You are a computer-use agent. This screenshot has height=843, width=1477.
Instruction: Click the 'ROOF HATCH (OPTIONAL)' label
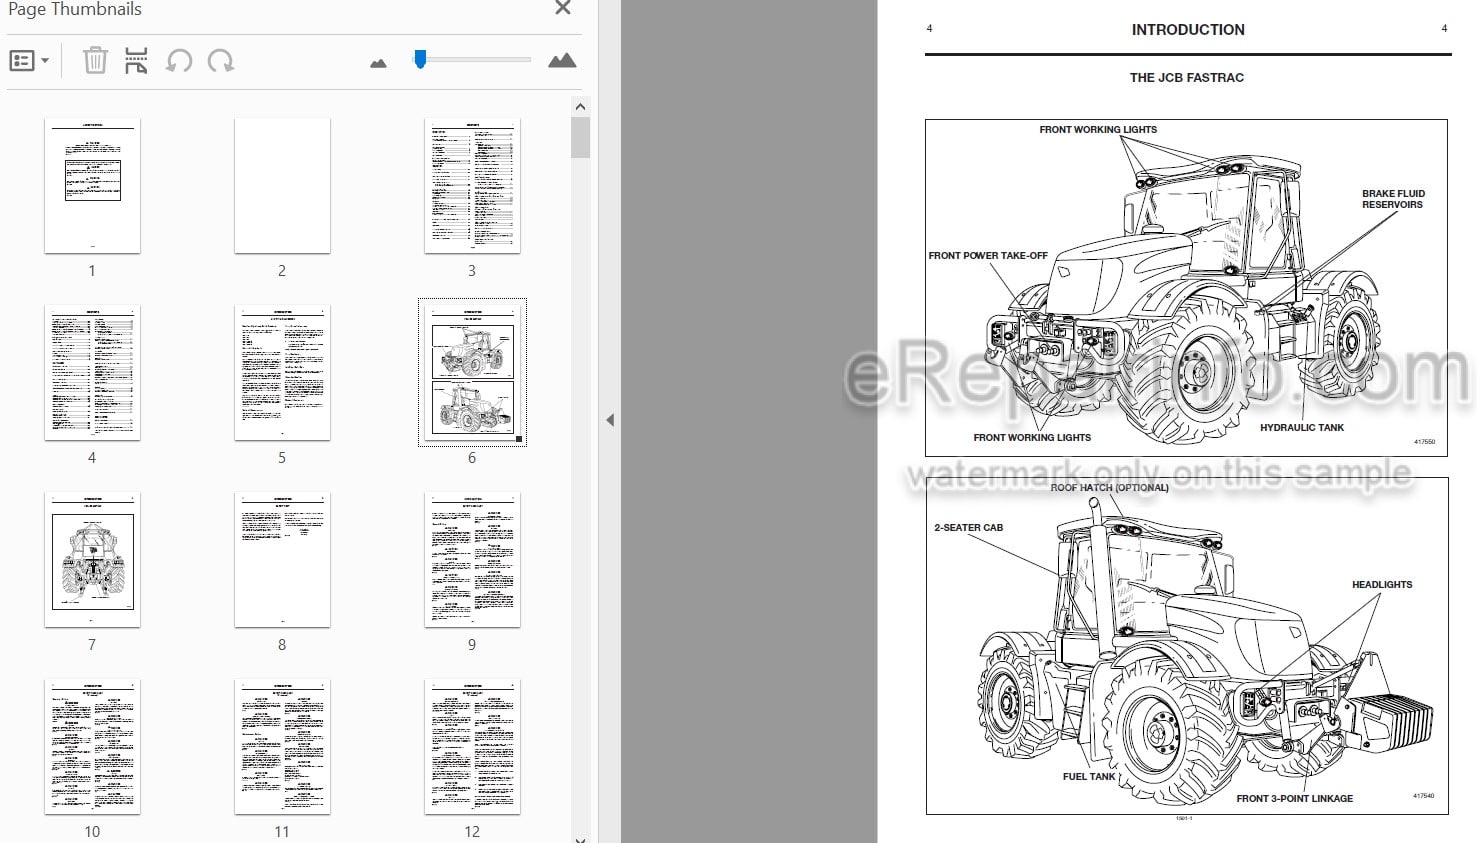(1109, 488)
